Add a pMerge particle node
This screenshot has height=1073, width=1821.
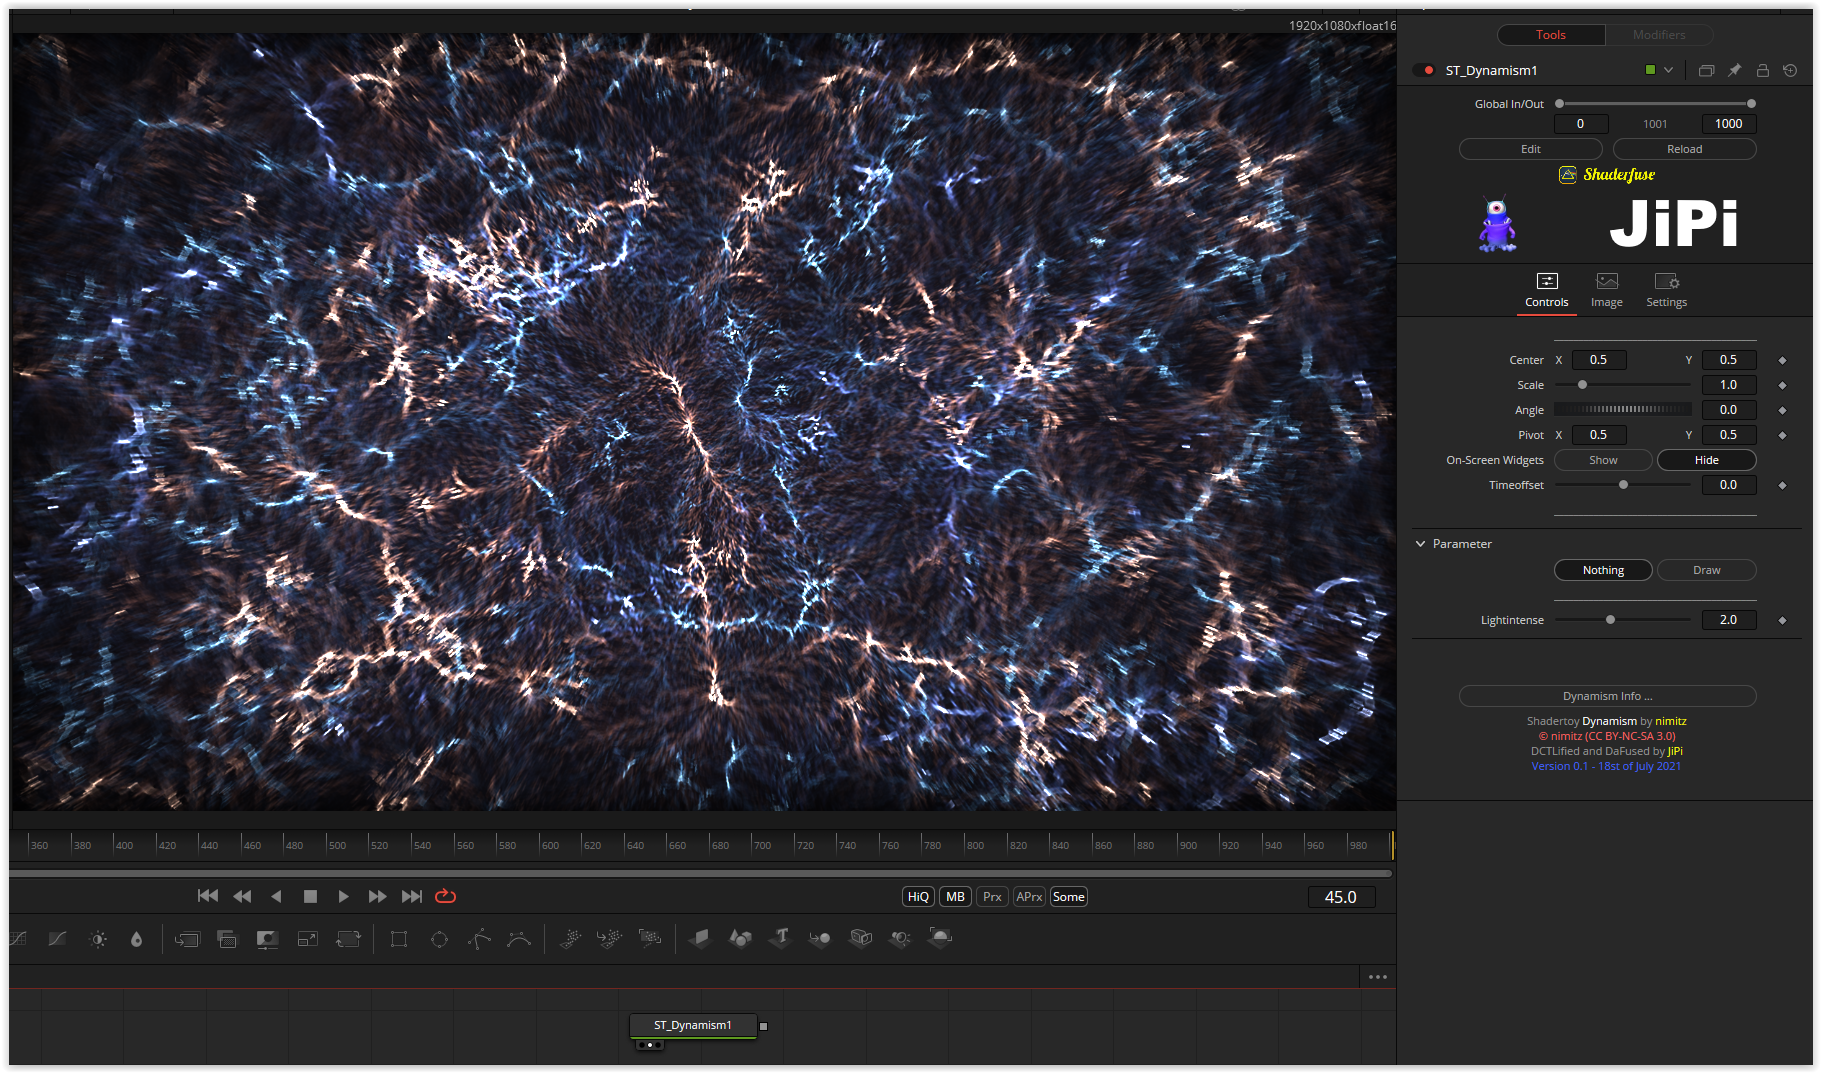point(609,938)
